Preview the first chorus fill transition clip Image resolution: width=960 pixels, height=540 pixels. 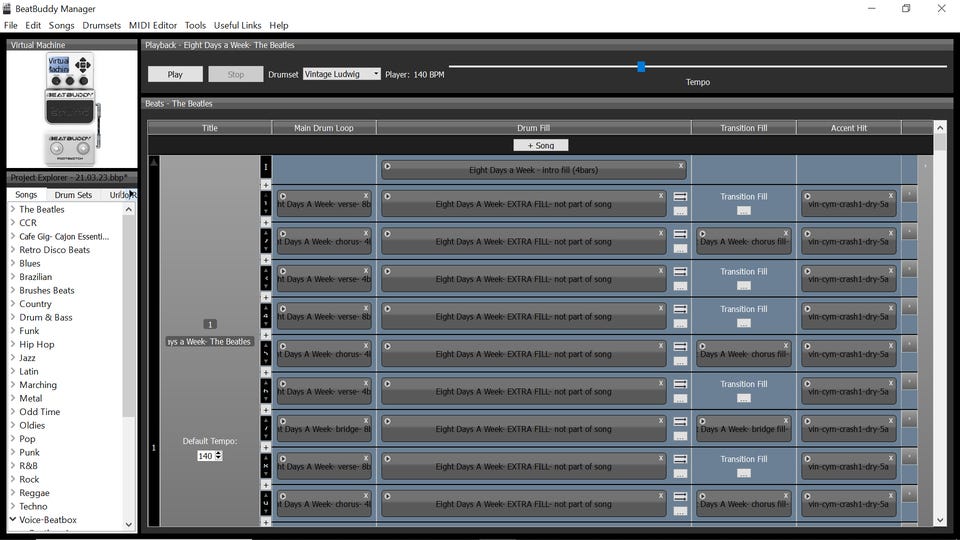click(702, 234)
